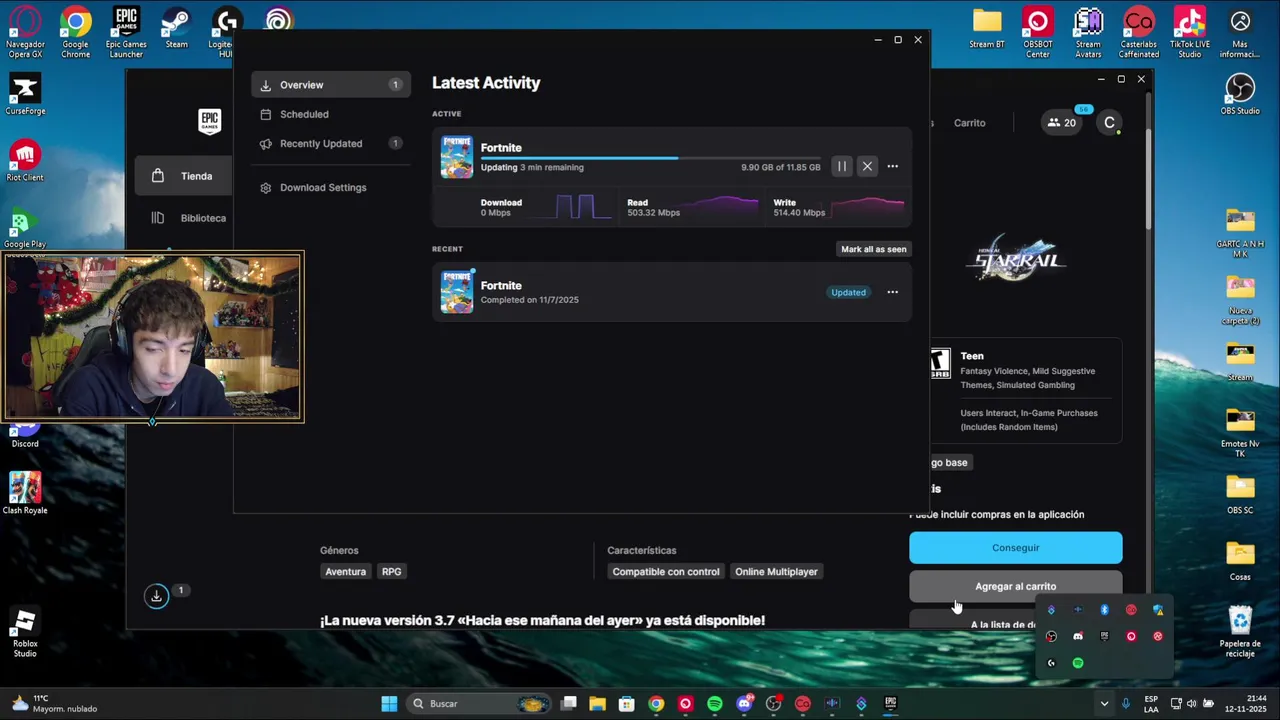
Task: Open the Recently Updated section
Action: coord(329,144)
